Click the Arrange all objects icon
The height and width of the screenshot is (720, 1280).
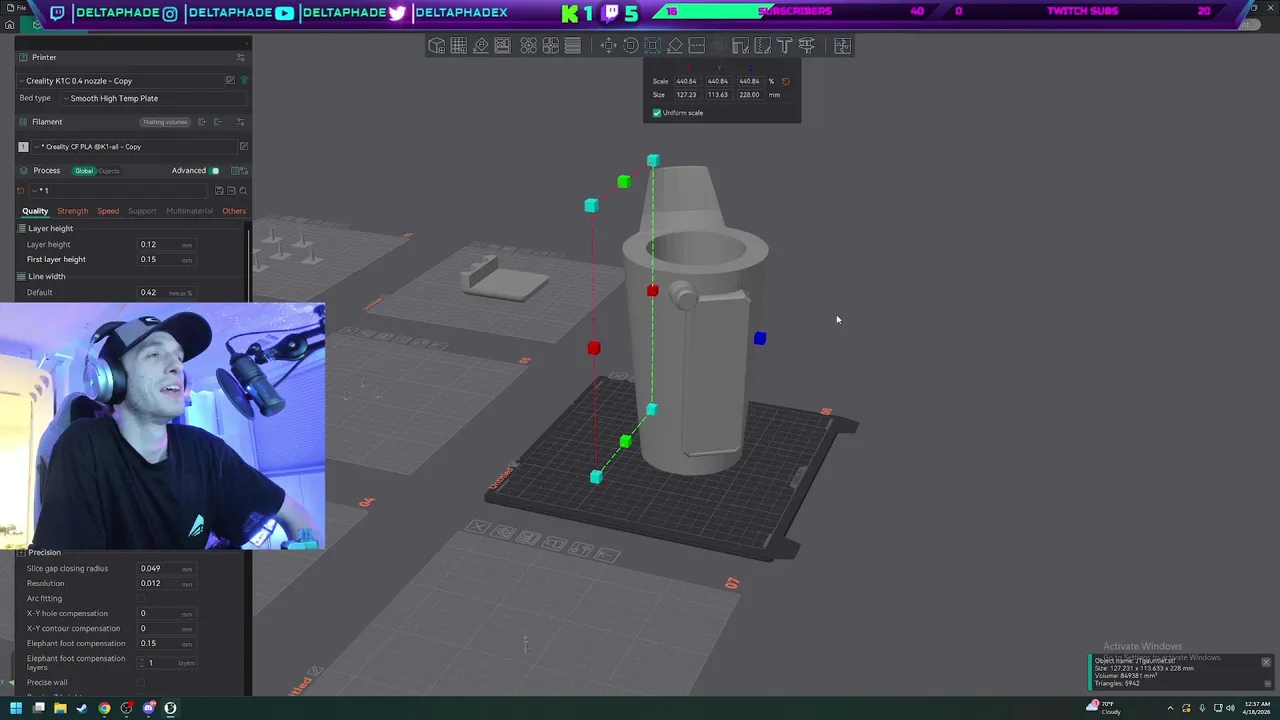pos(503,46)
